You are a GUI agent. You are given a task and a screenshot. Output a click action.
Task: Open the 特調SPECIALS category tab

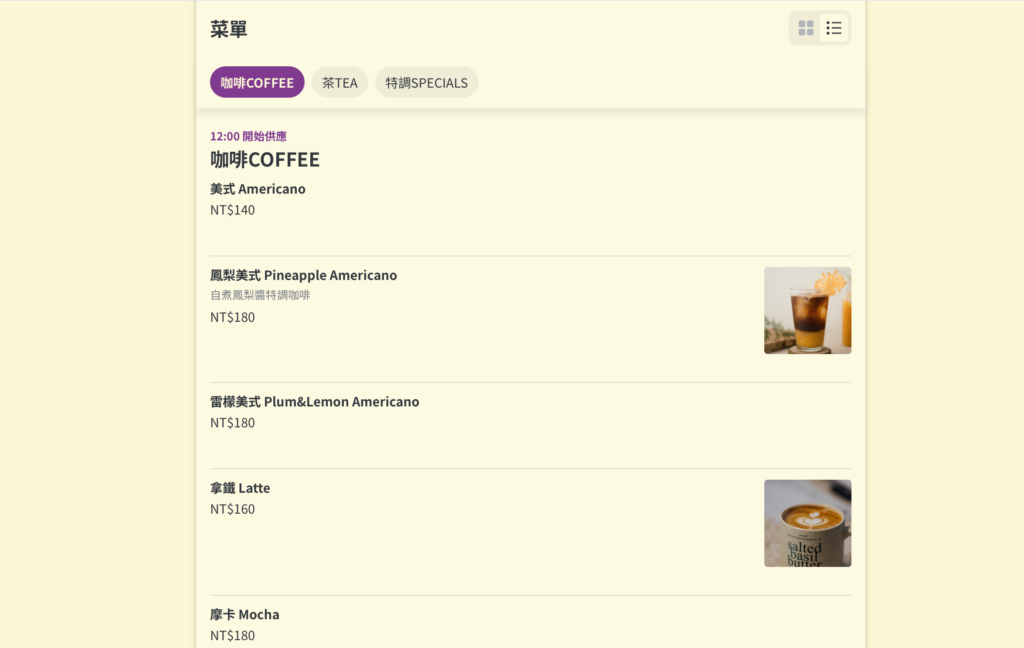[x=426, y=82]
